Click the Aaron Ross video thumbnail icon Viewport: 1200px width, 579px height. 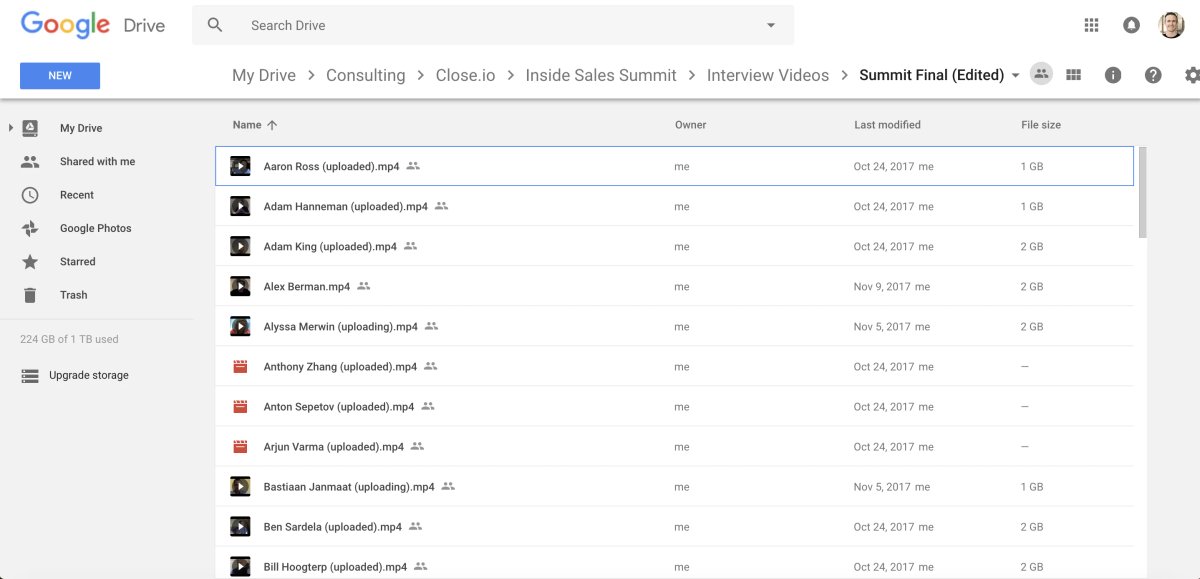[x=240, y=166]
